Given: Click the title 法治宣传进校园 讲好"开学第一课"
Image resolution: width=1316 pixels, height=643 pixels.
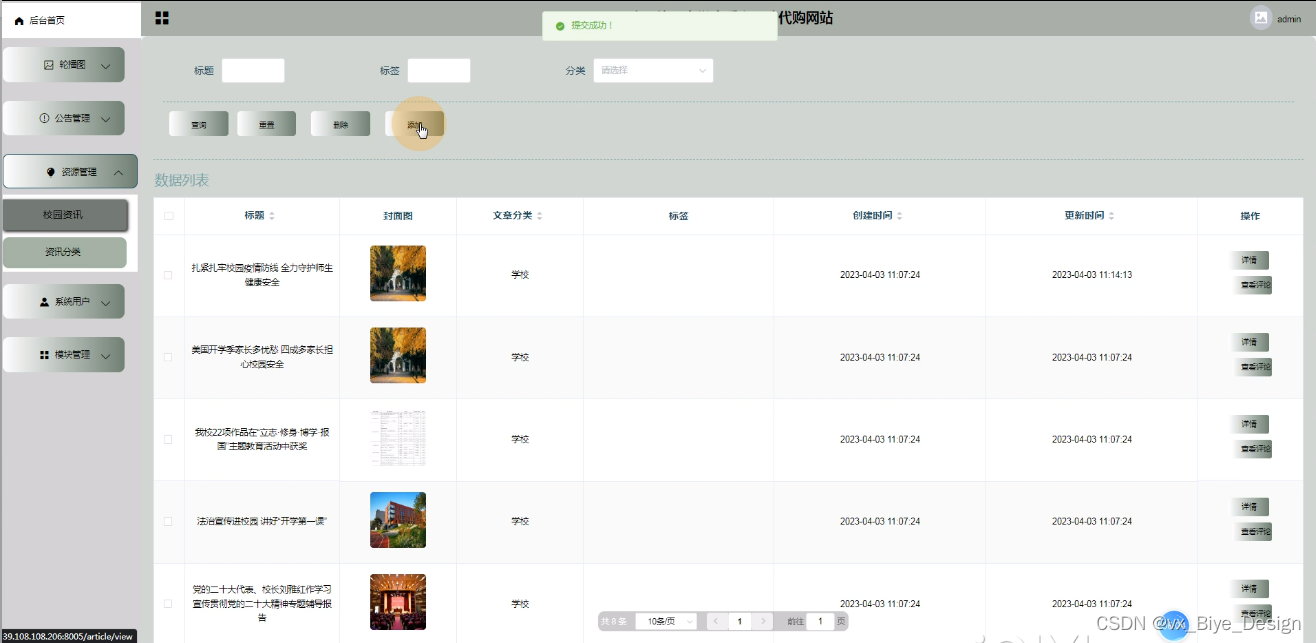Looking at the screenshot, I should point(262,521).
